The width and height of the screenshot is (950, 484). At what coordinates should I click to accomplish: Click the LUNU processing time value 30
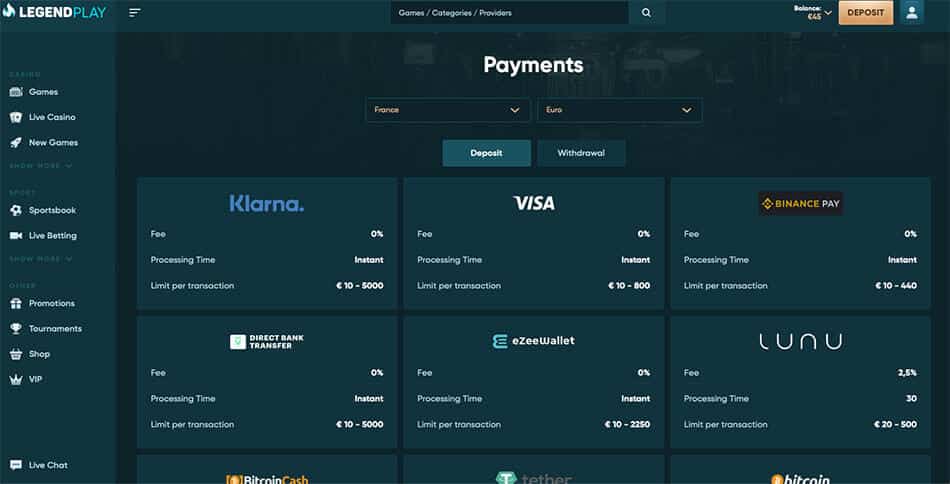[x=911, y=399]
